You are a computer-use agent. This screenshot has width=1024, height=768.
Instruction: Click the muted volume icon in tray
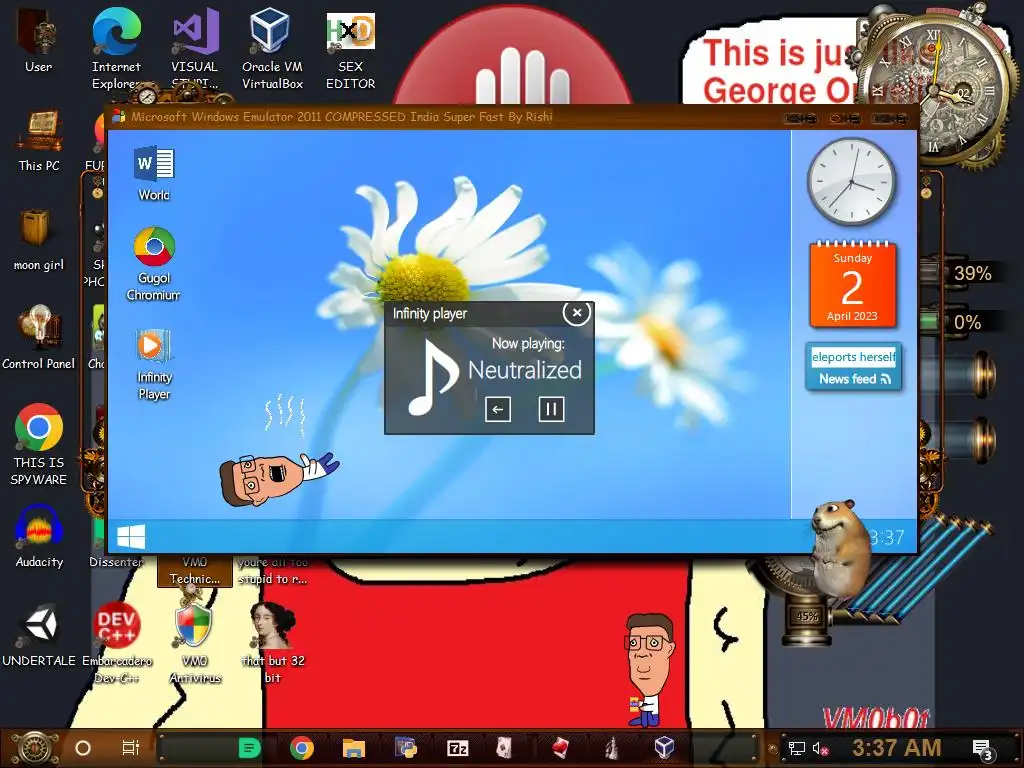821,749
